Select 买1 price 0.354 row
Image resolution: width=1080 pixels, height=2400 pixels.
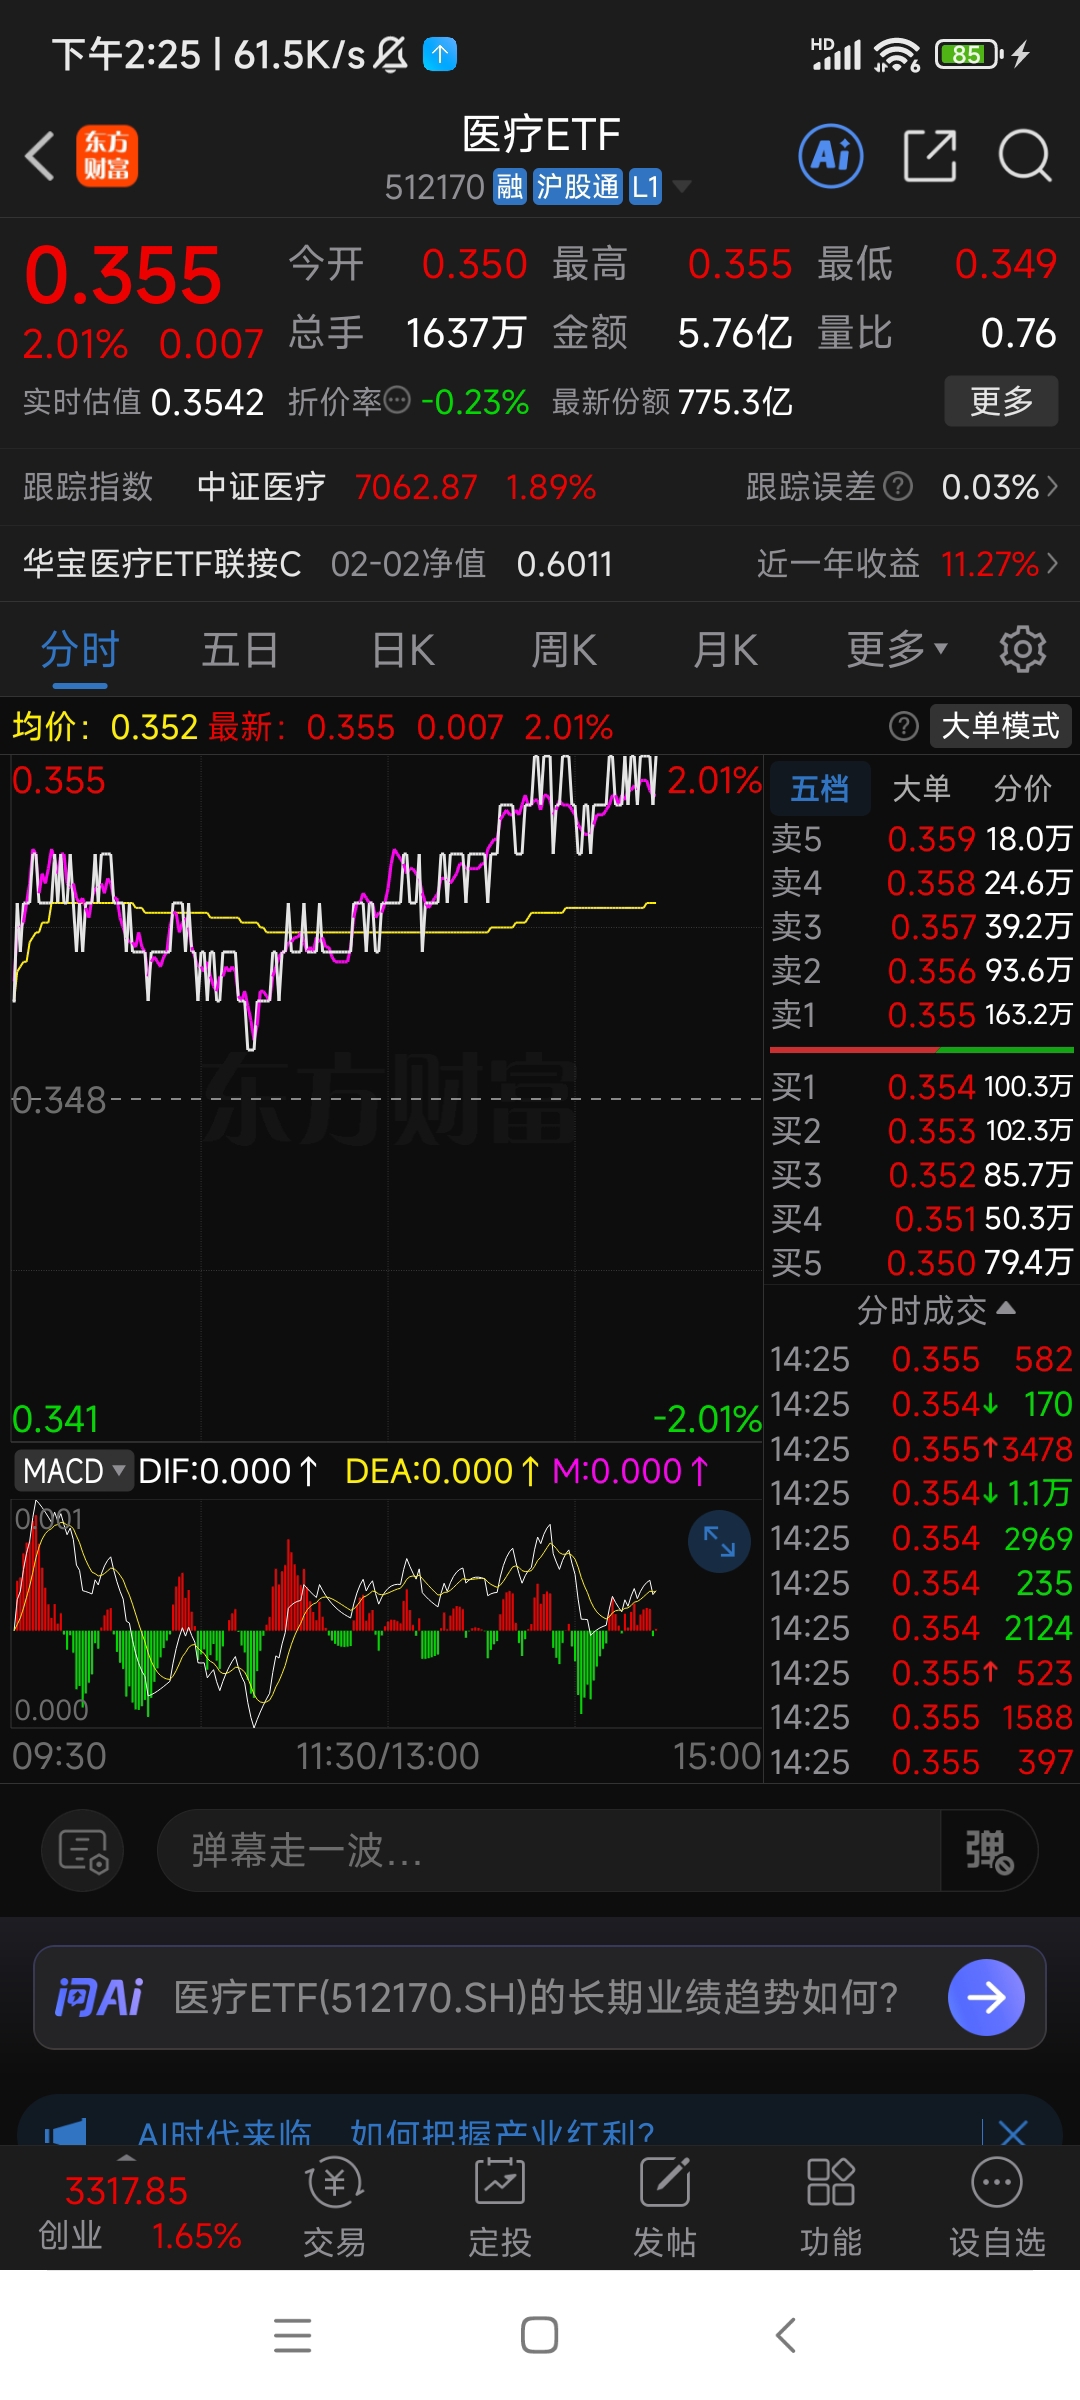(922, 1087)
